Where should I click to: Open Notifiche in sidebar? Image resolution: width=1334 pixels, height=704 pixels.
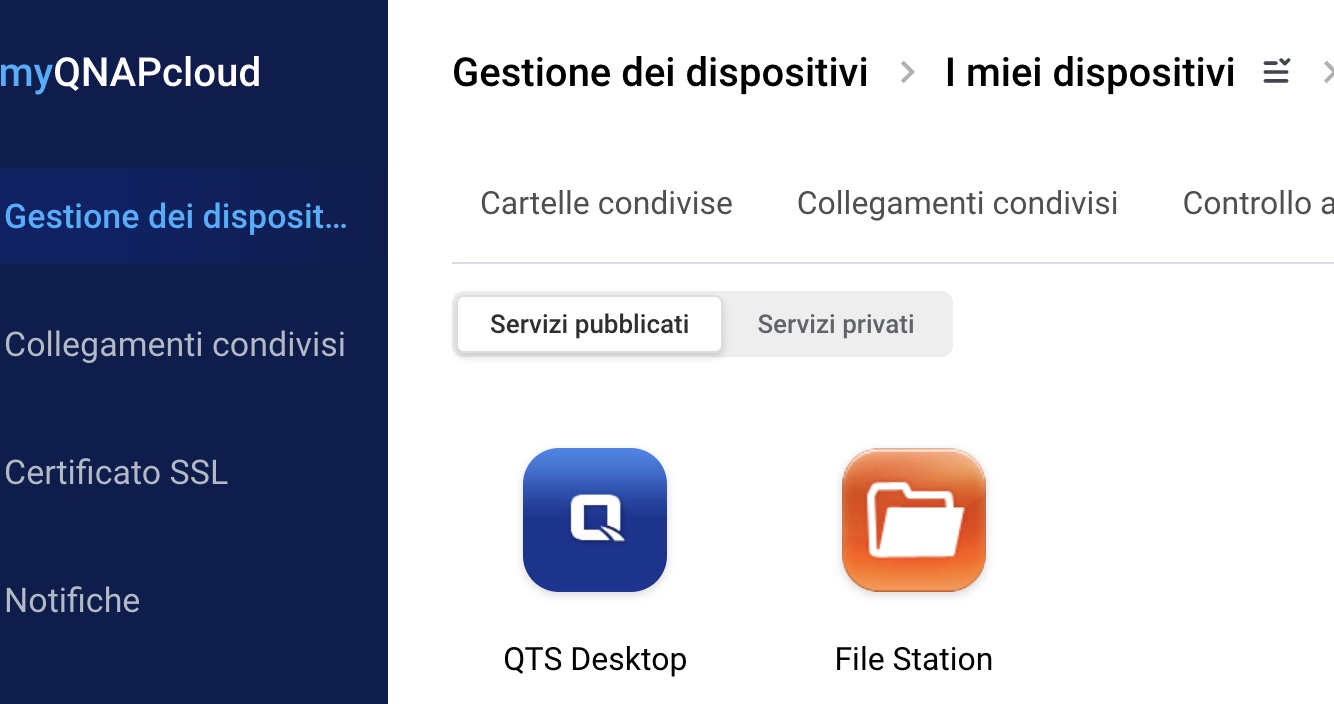click(x=73, y=600)
